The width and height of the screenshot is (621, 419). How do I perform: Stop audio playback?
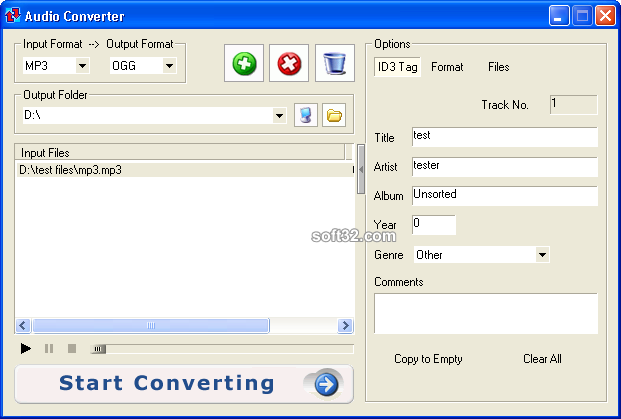72,349
